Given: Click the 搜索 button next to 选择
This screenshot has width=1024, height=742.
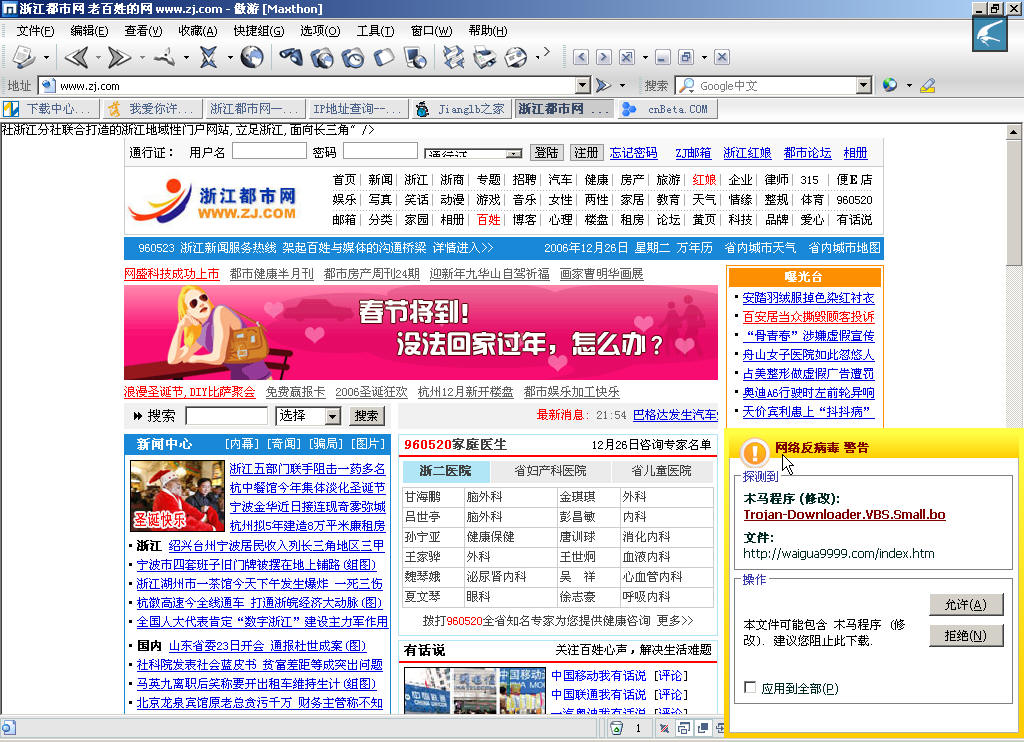Looking at the screenshot, I should click(x=366, y=415).
